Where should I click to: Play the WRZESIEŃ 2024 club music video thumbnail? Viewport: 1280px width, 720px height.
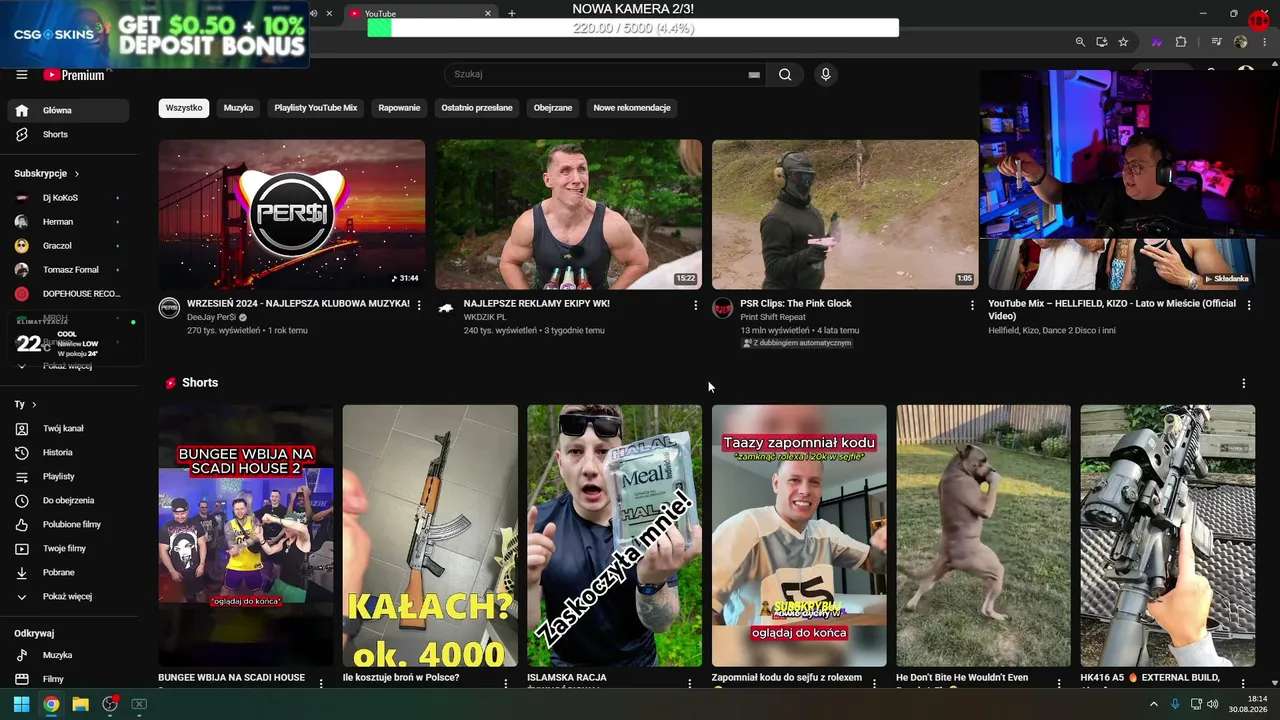(292, 214)
